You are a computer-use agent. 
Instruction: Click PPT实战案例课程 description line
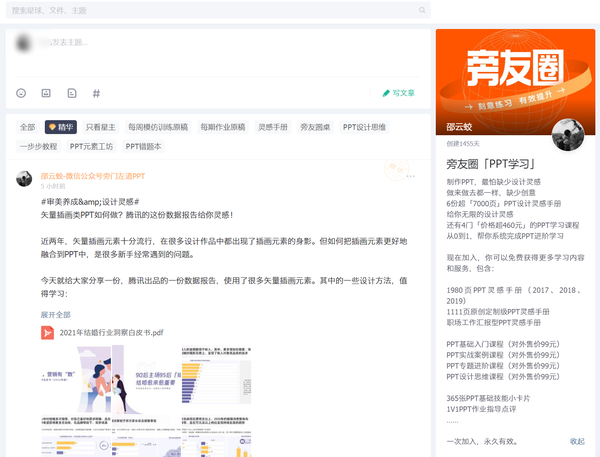pyautogui.click(x=503, y=355)
